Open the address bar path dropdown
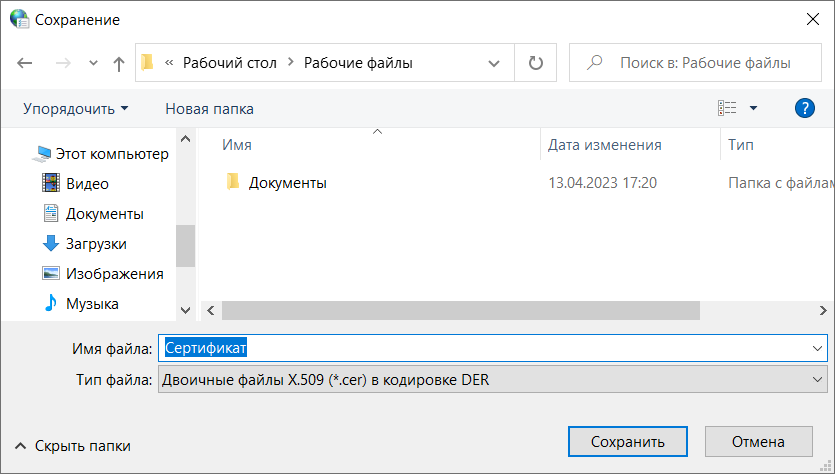Image resolution: width=835 pixels, height=474 pixels. [494, 63]
